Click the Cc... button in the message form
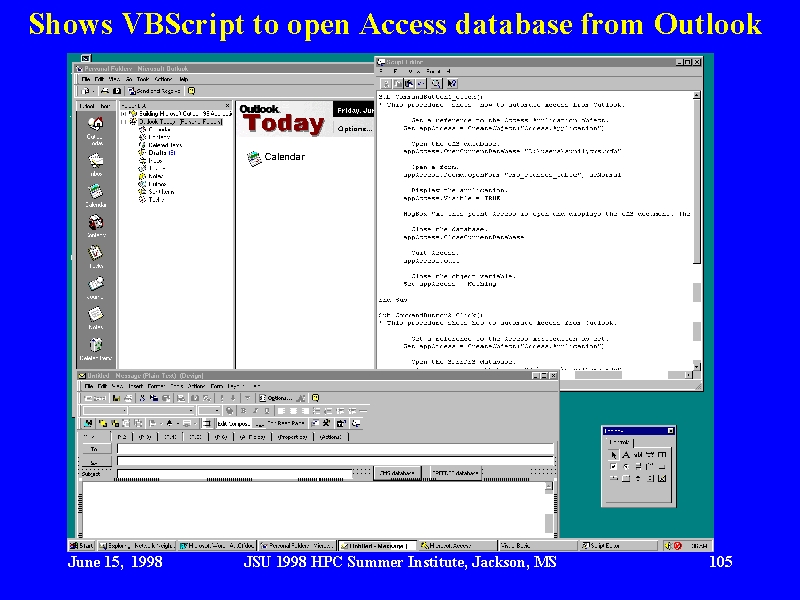Image resolution: width=800 pixels, height=600 pixels. click(96, 462)
